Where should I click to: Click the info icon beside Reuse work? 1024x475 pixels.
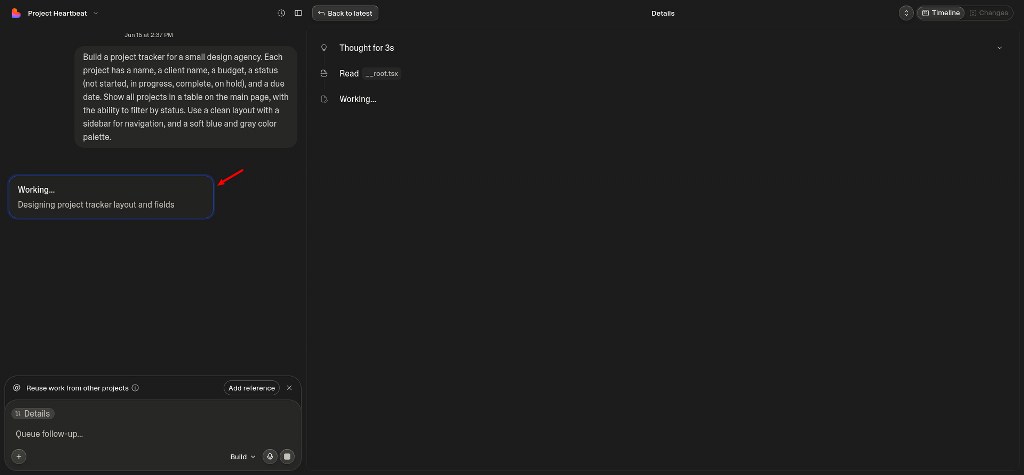[x=135, y=387]
